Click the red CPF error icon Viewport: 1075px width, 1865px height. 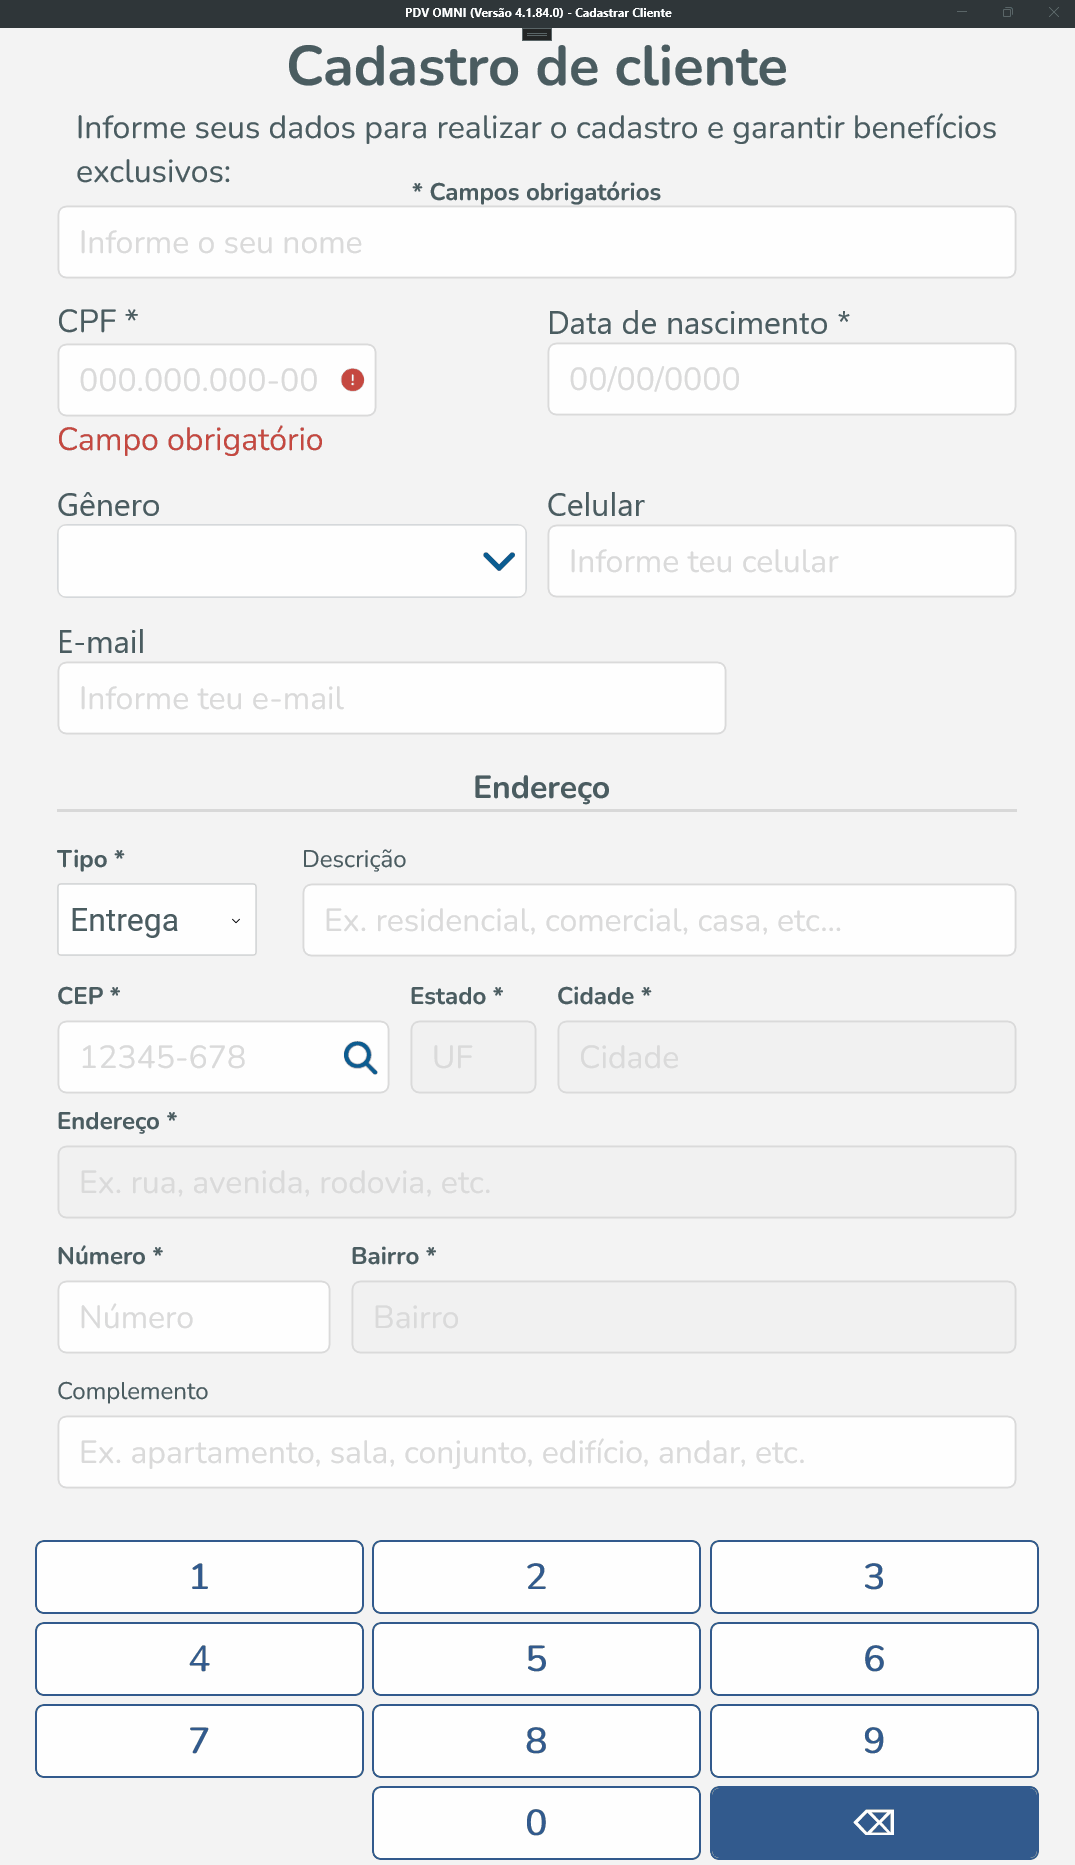click(352, 380)
